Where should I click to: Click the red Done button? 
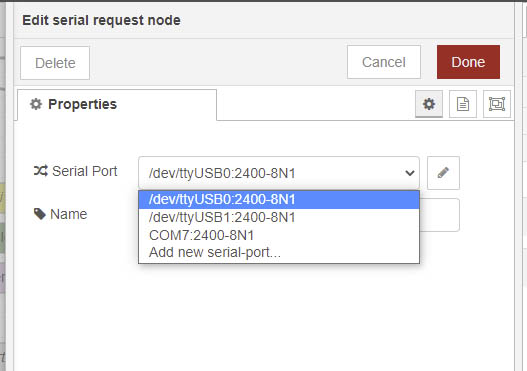pos(468,62)
